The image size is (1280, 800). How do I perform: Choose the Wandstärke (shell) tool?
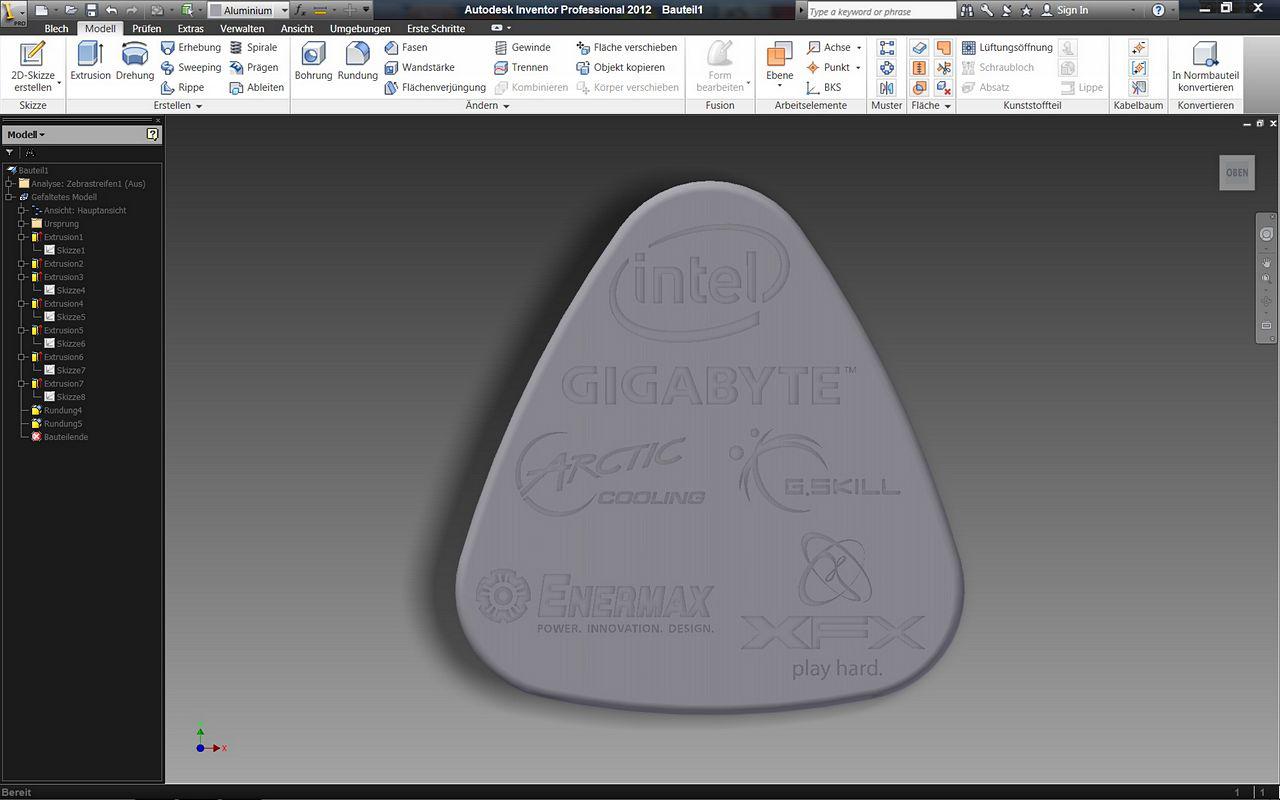pos(420,67)
